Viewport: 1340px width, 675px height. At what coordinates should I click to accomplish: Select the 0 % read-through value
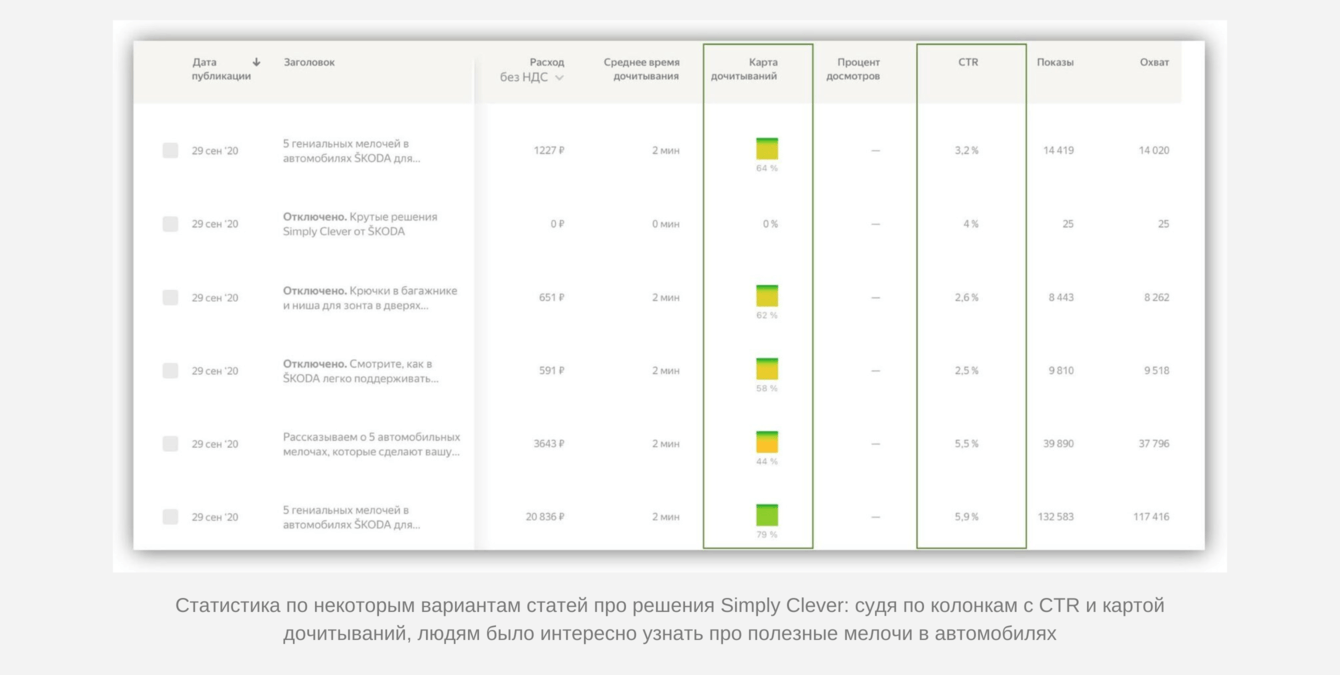[x=770, y=224]
